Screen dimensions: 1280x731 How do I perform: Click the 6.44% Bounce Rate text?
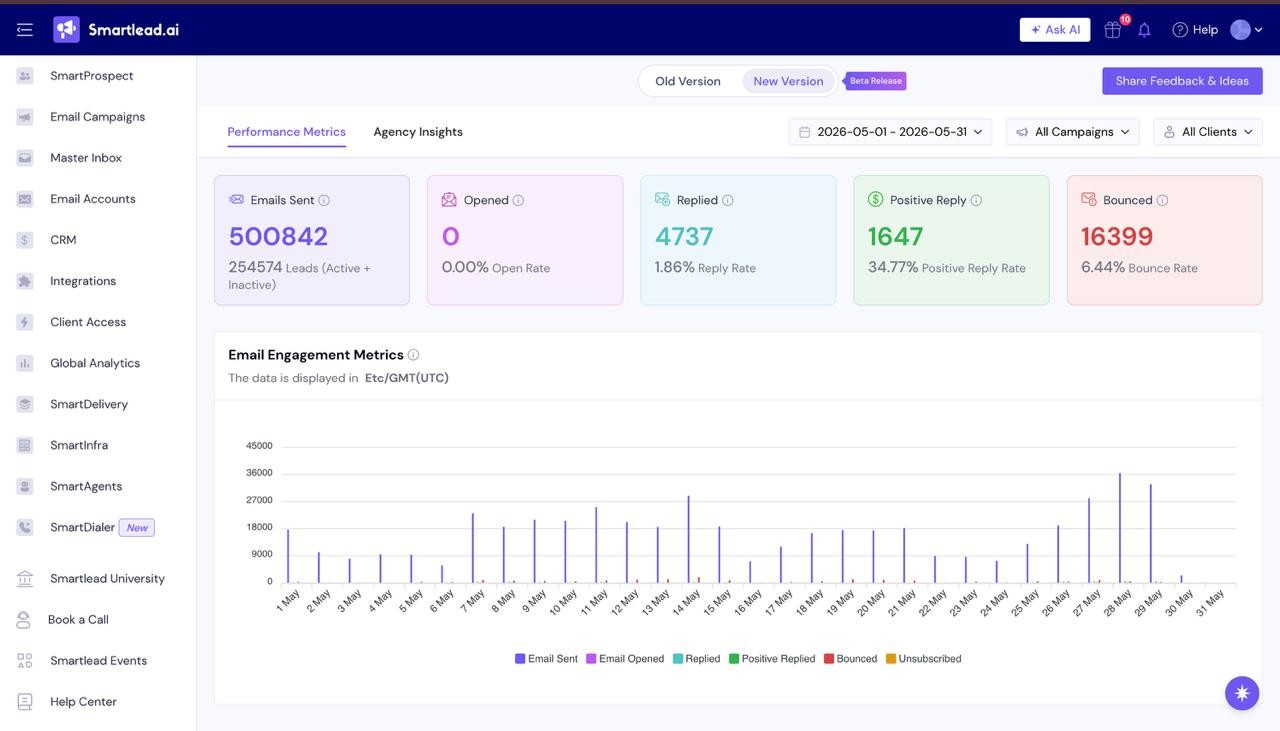1139,268
